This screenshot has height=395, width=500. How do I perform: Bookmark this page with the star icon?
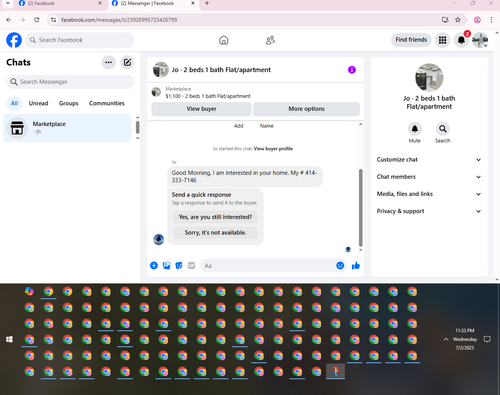(x=458, y=20)
